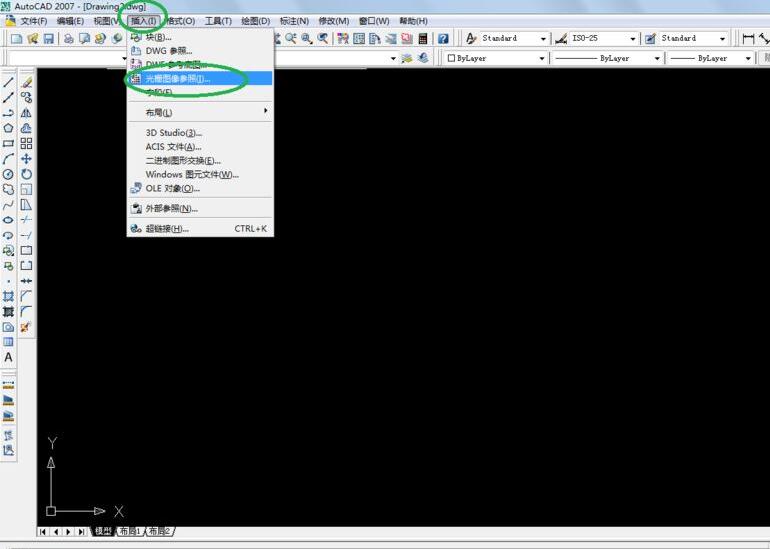Select the Circle tool
Screen dimensions: 770x549
[x=8, y=174]
